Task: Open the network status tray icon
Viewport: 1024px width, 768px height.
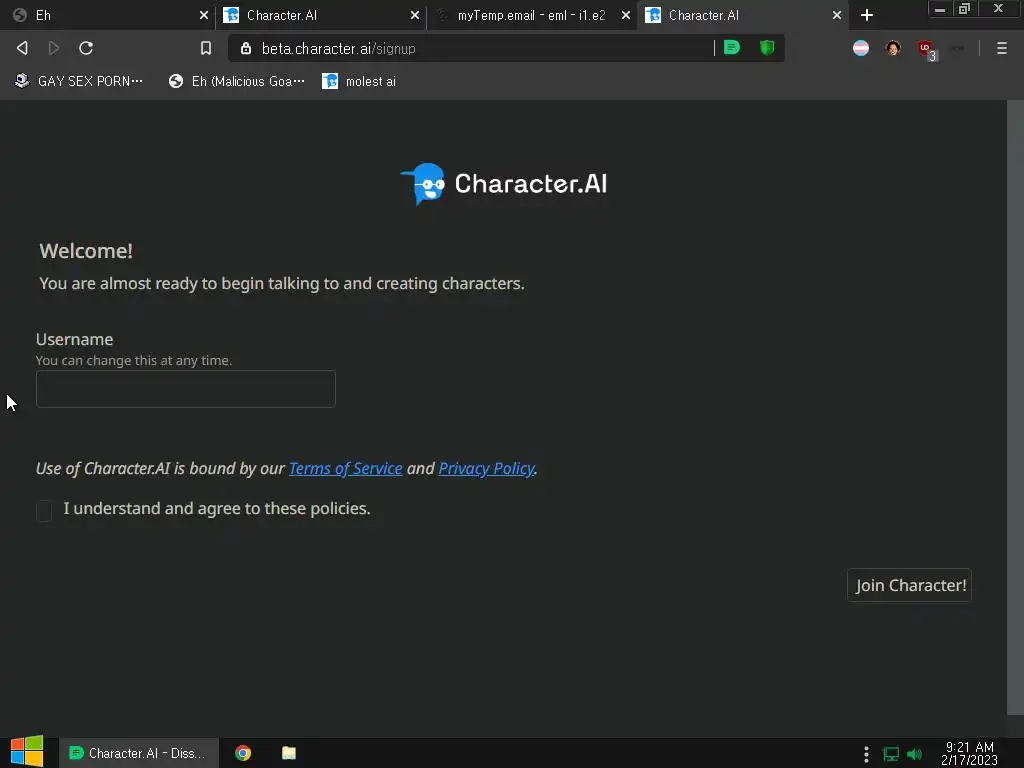Action: [891, 754]
